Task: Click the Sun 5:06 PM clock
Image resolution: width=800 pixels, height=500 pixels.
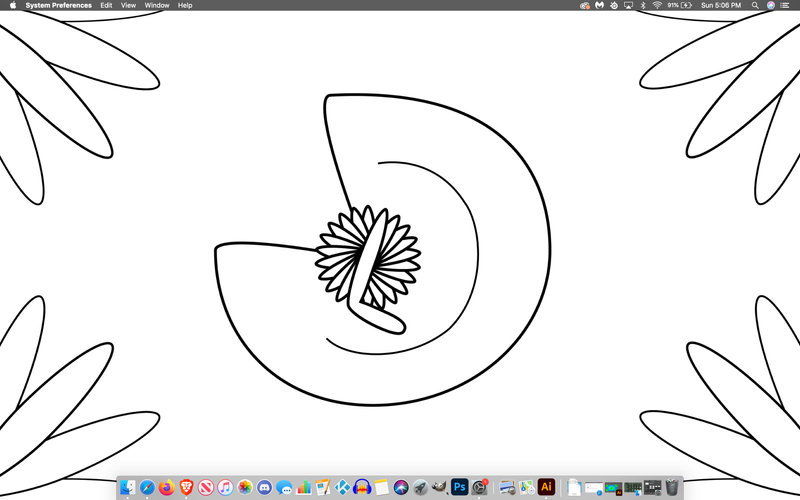Action: (x=721, y=5)
